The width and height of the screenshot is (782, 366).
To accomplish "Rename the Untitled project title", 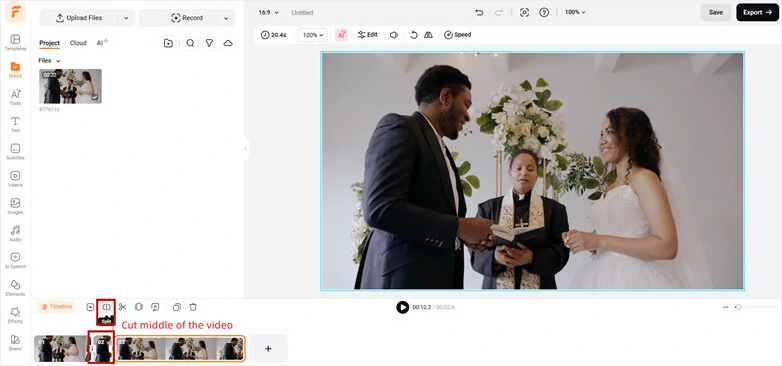I will pyautogui.click(x=302, y=12).
